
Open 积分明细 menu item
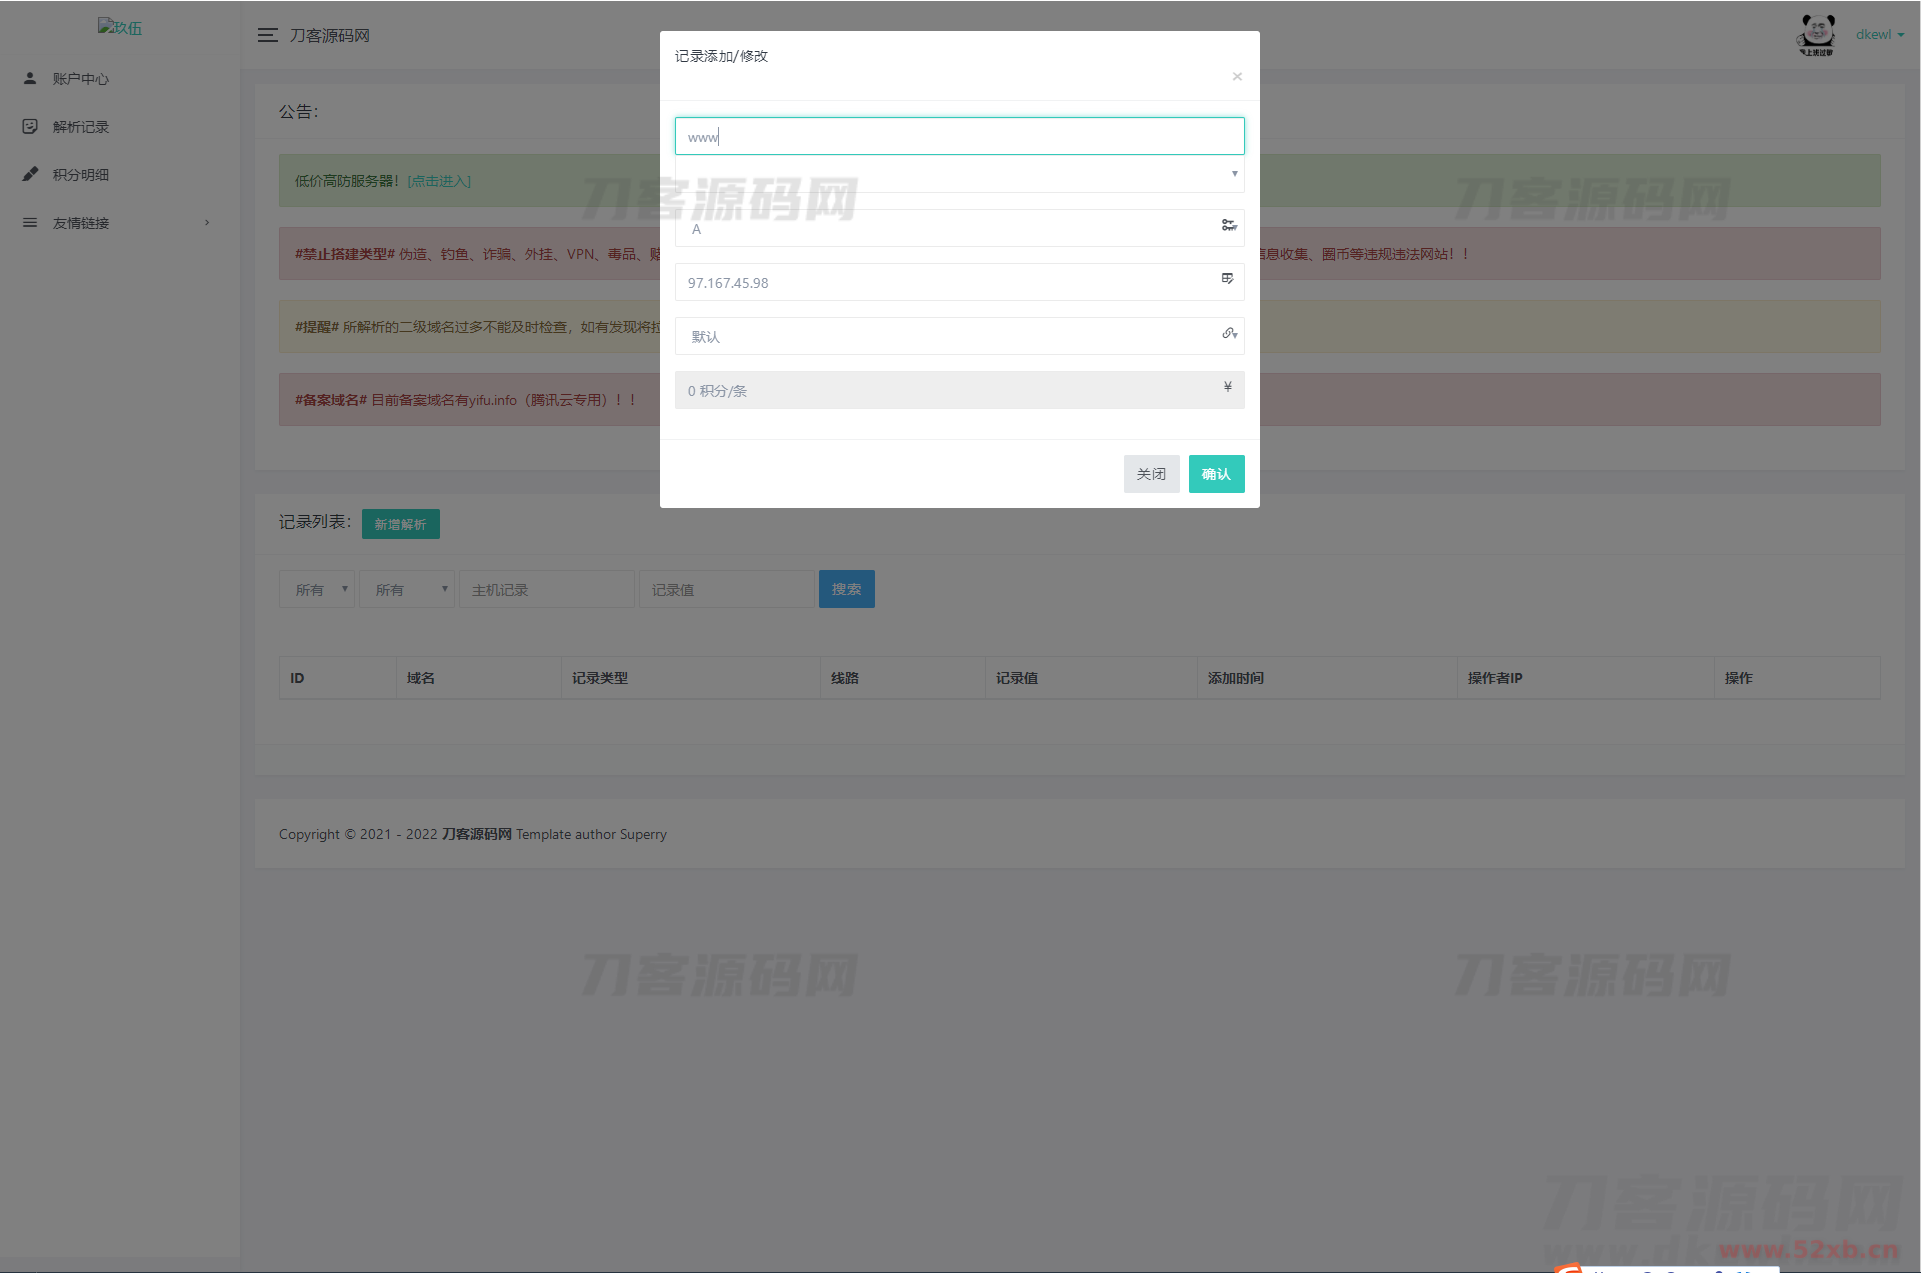point(81,175)
